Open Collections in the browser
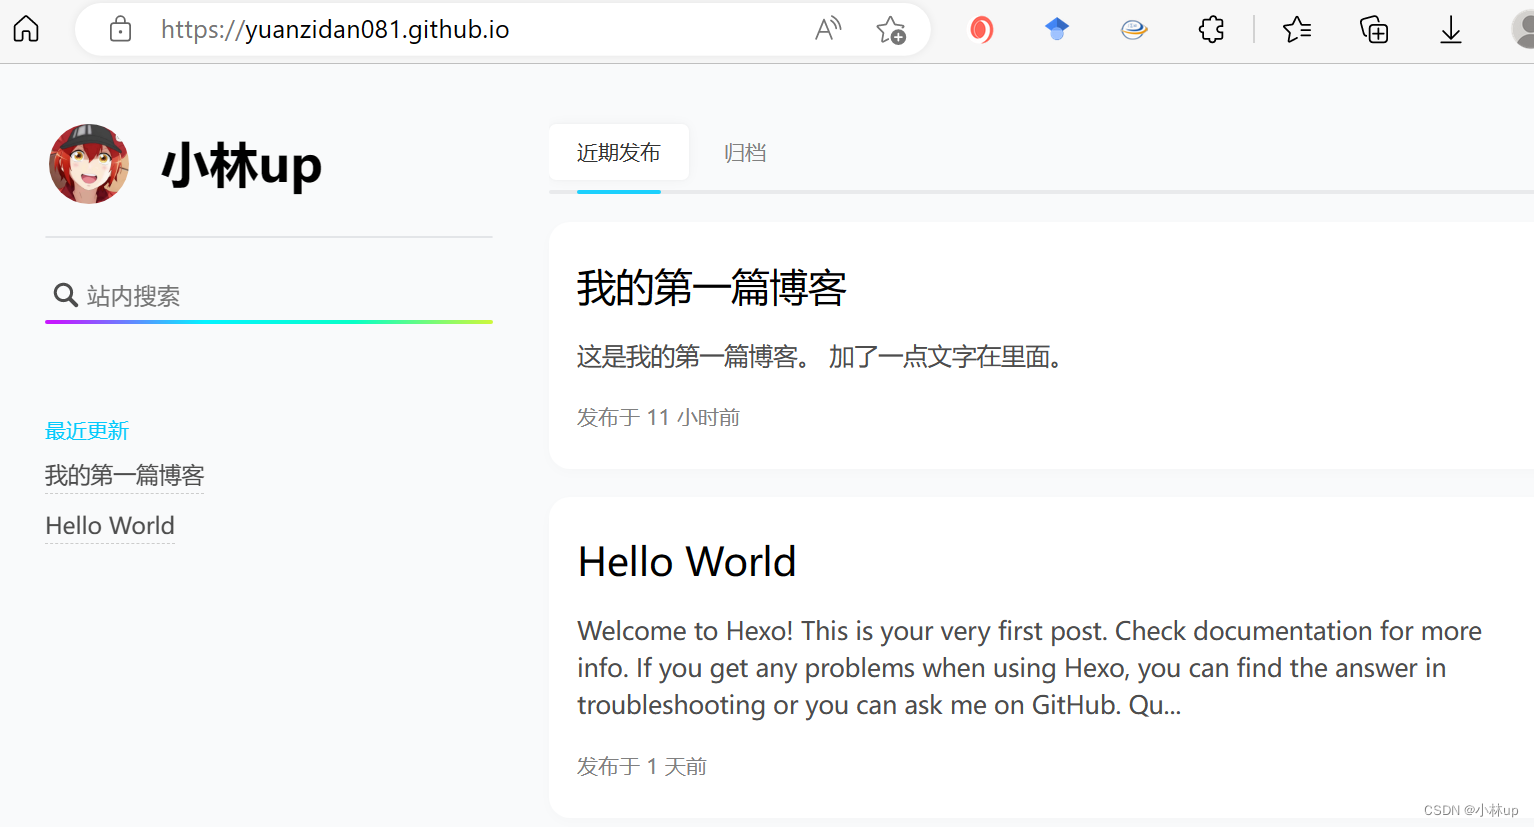This screenshot has height=827, width=1534. pyautogui.click(x=1374, y=29)
